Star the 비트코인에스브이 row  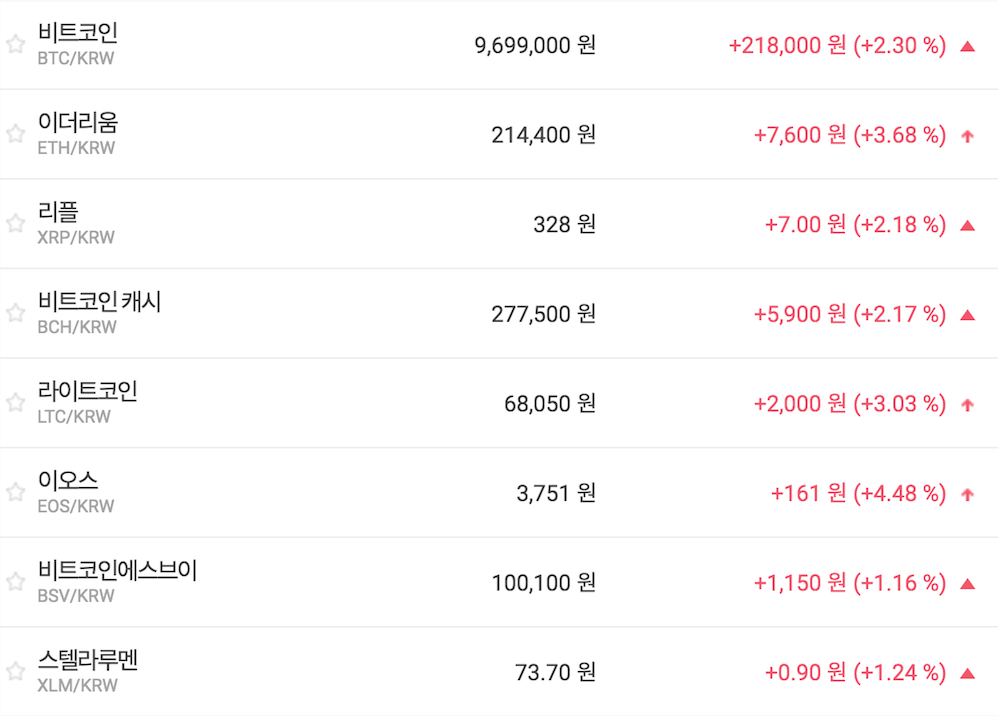[x=15, y=581]
